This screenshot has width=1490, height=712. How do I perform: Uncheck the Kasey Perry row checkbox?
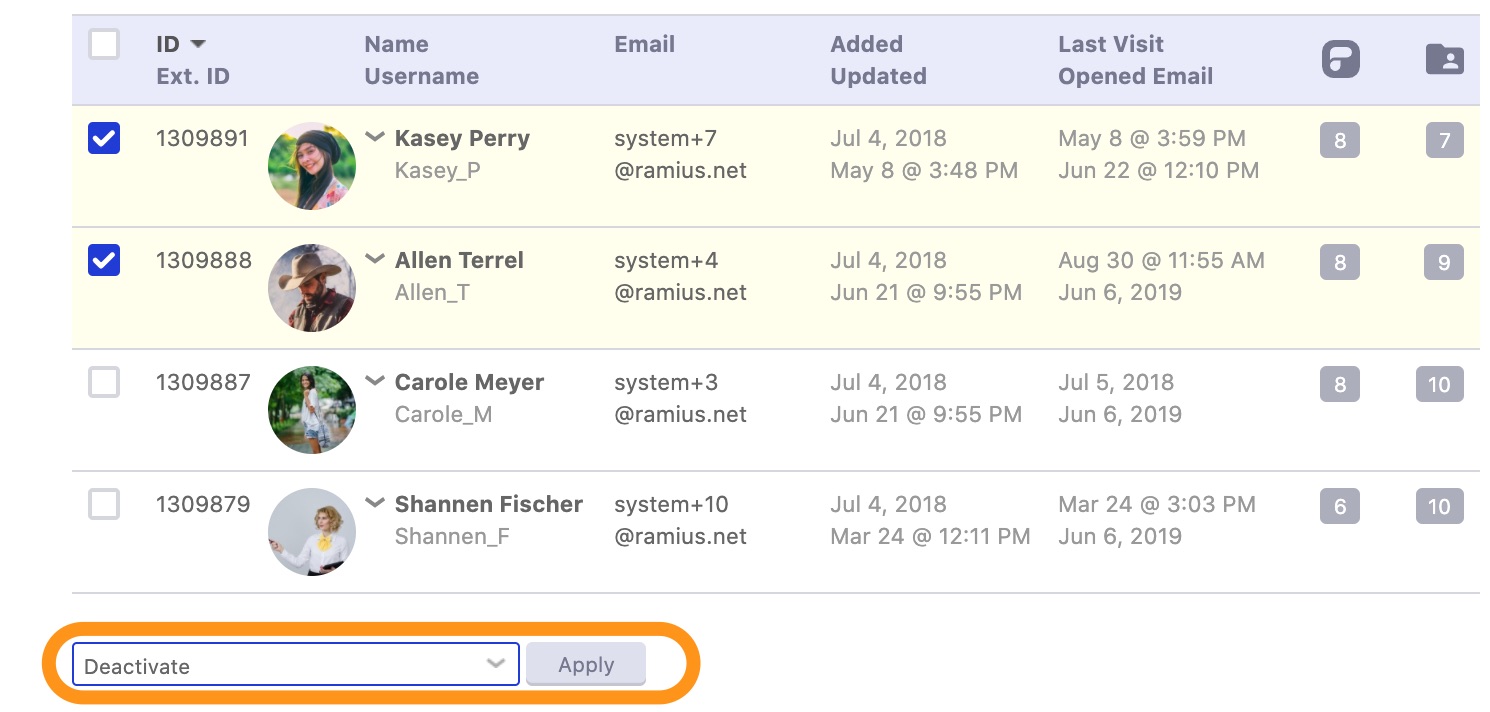point(104,138)
